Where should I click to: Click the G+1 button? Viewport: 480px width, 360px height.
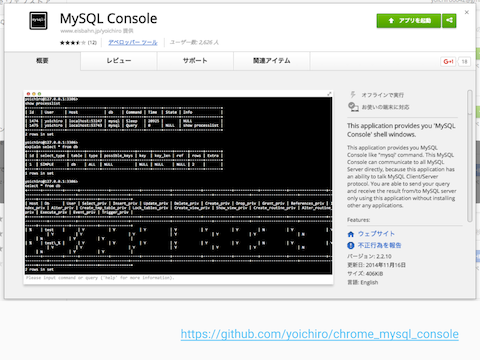(x=448, y=61)
